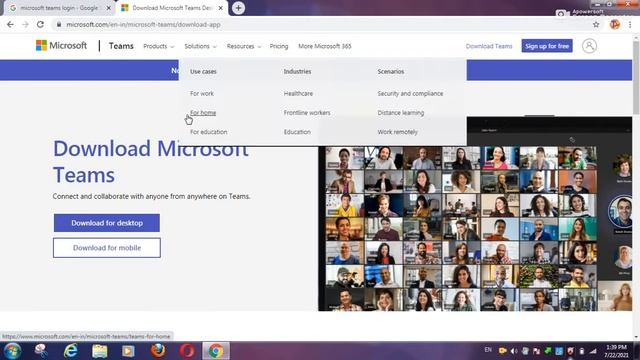Screen dimensions: 640x360
Task: Select For work under Use cases
Action: [x=202, y=93]
